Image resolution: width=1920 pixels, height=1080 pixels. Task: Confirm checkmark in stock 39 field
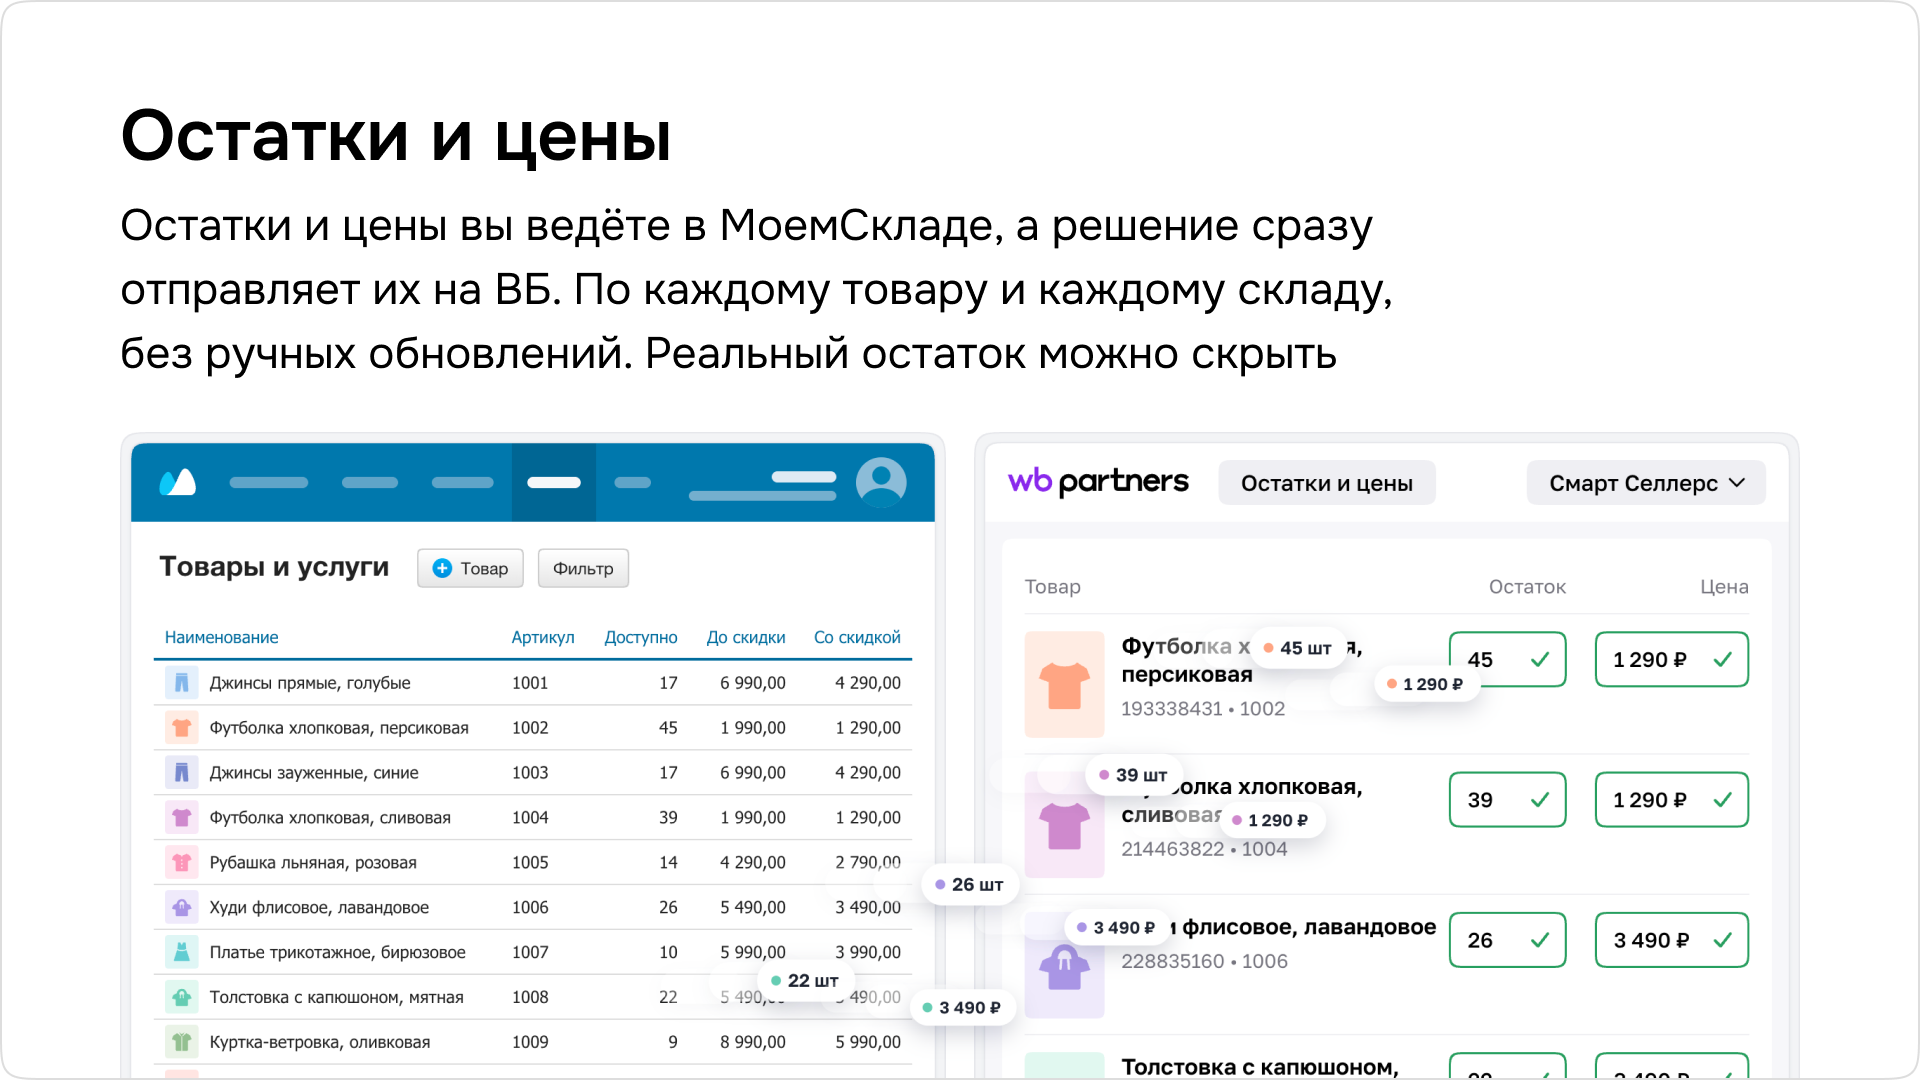(x=1540, y=799)
